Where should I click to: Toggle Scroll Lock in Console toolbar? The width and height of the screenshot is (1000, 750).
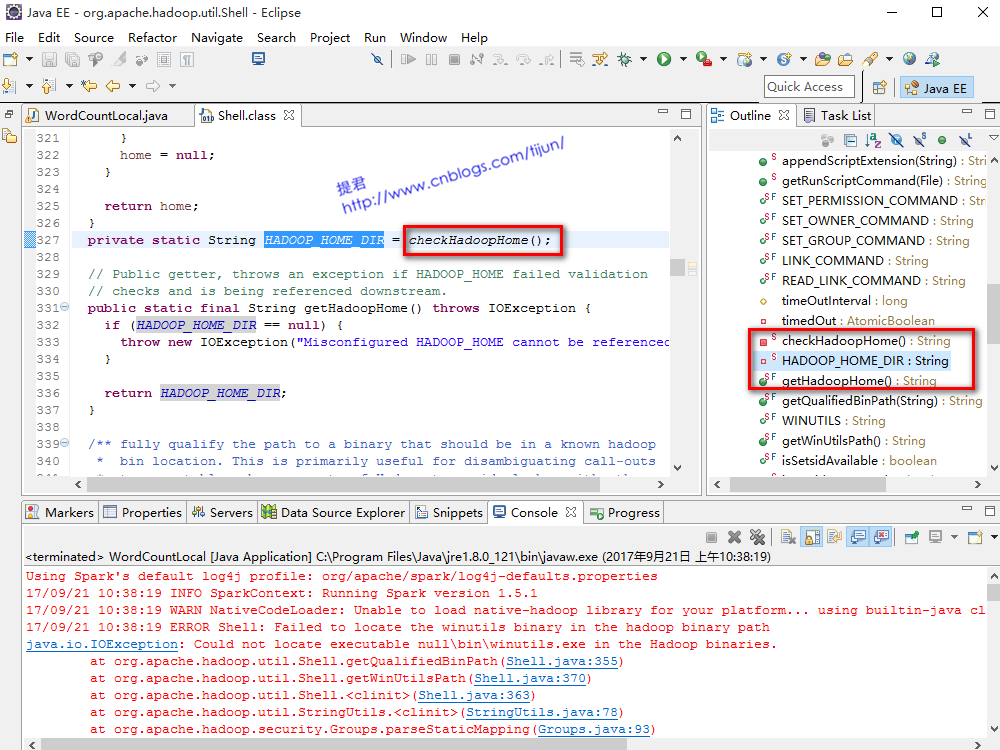pos(812,538)
